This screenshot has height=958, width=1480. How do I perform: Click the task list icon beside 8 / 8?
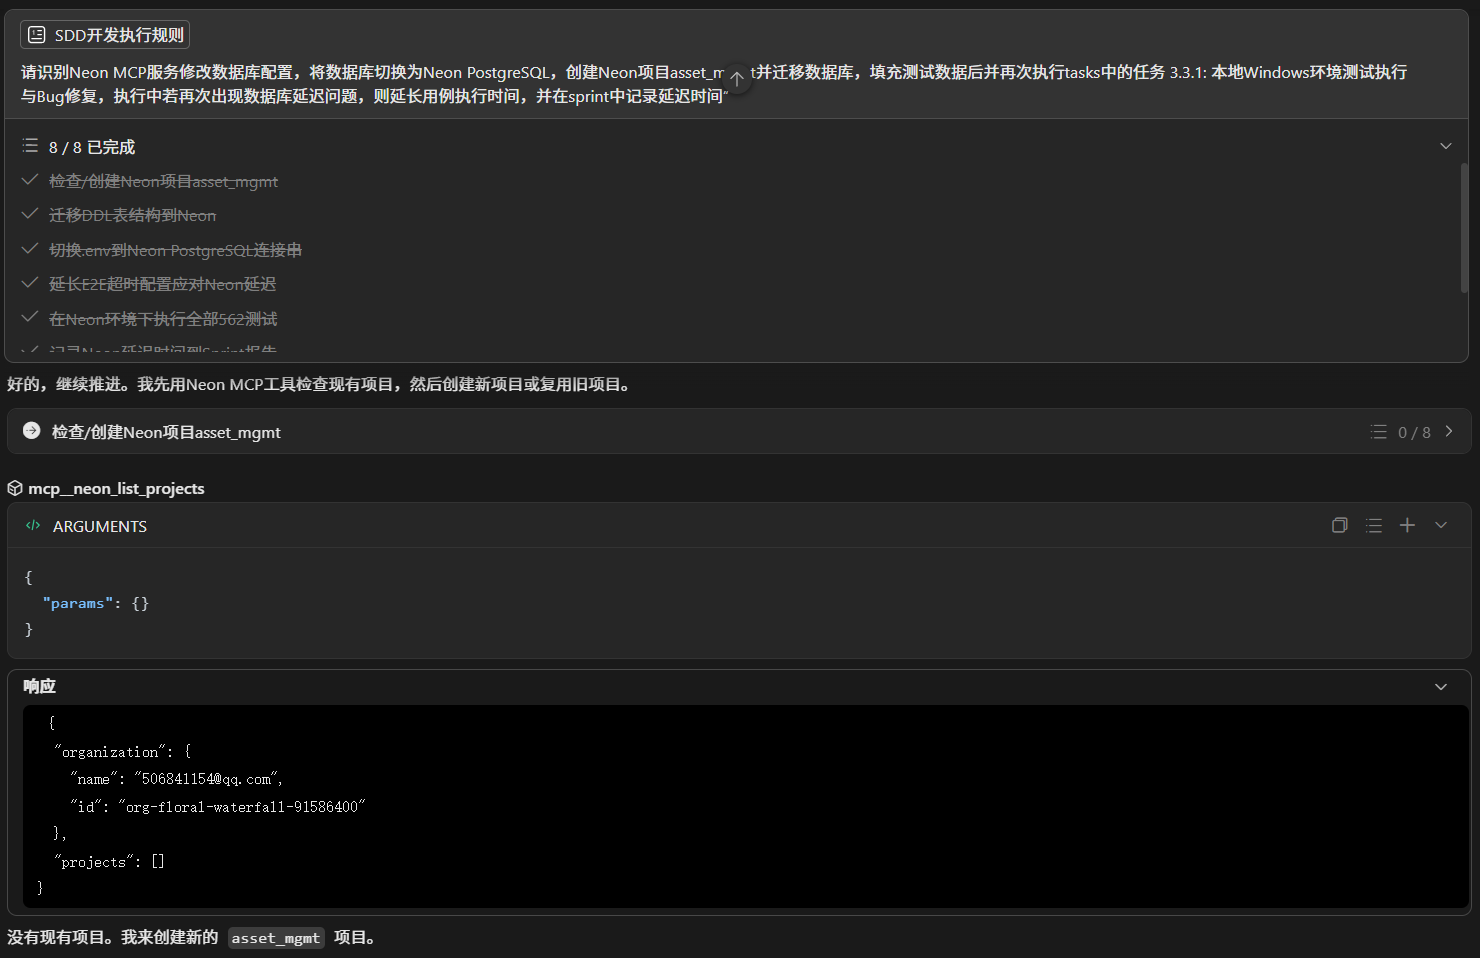(30, 146)
